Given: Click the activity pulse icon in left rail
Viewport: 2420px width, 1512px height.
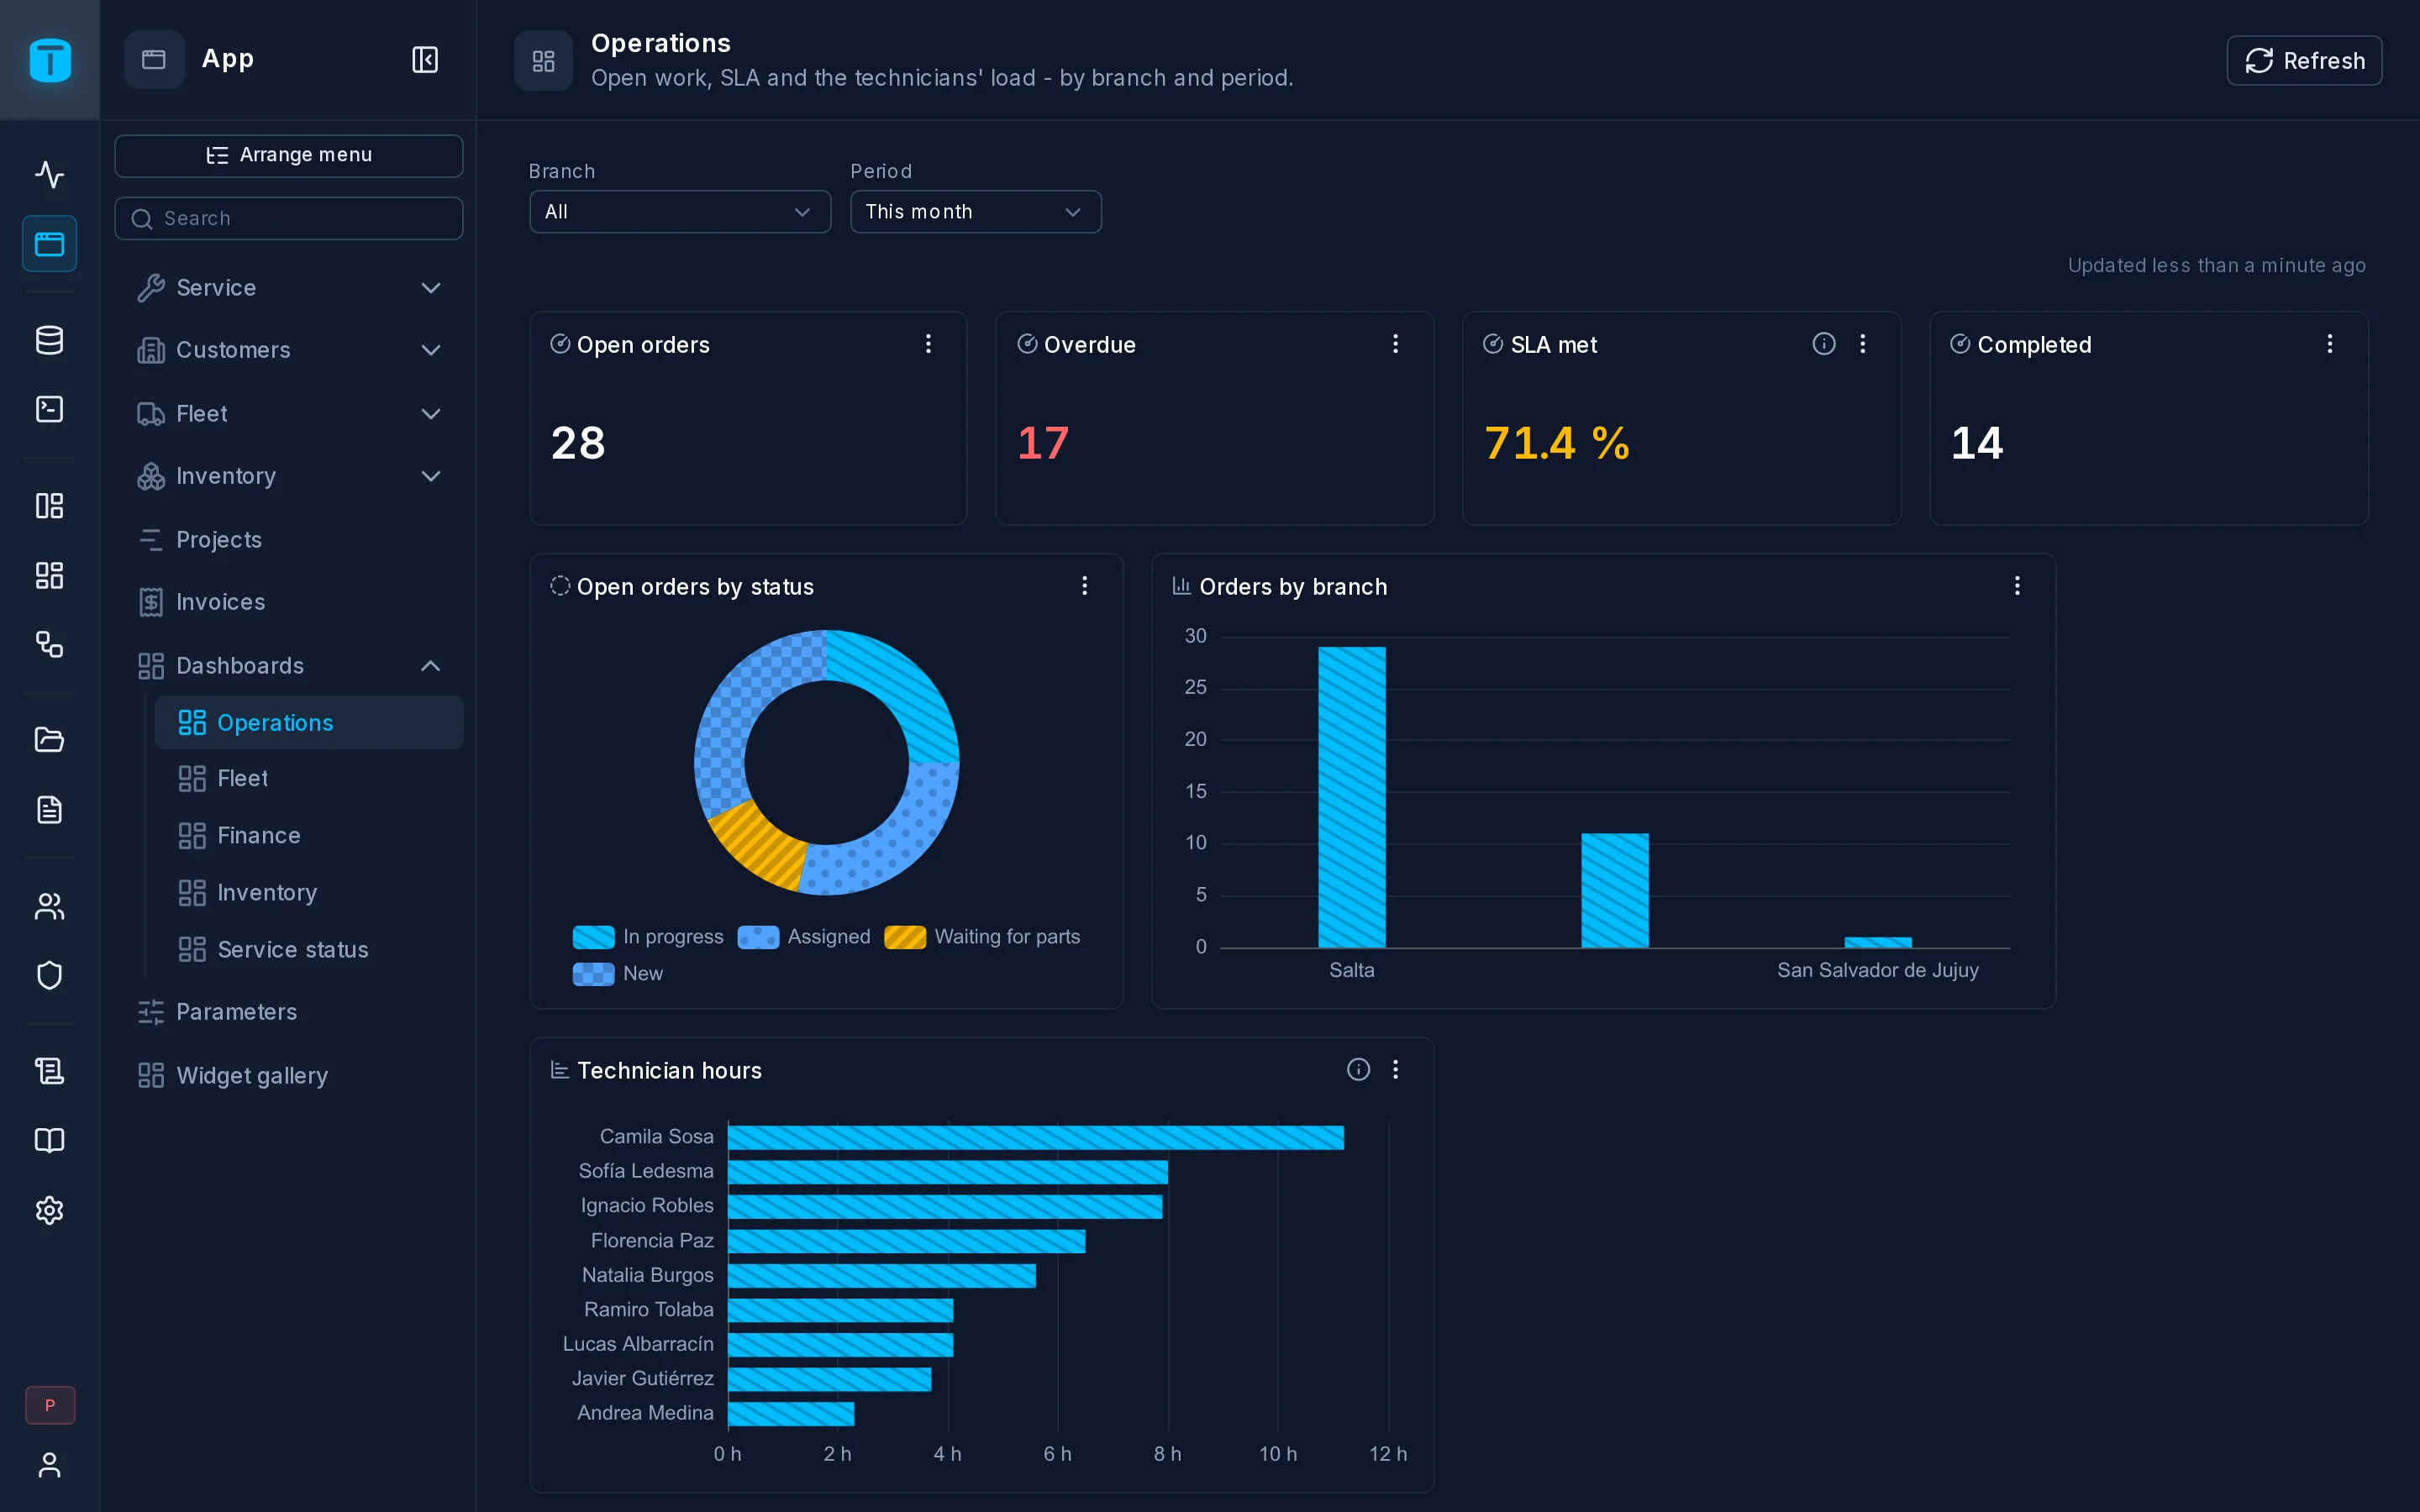Looking at the screenshot, I should (x=49, y=174).
